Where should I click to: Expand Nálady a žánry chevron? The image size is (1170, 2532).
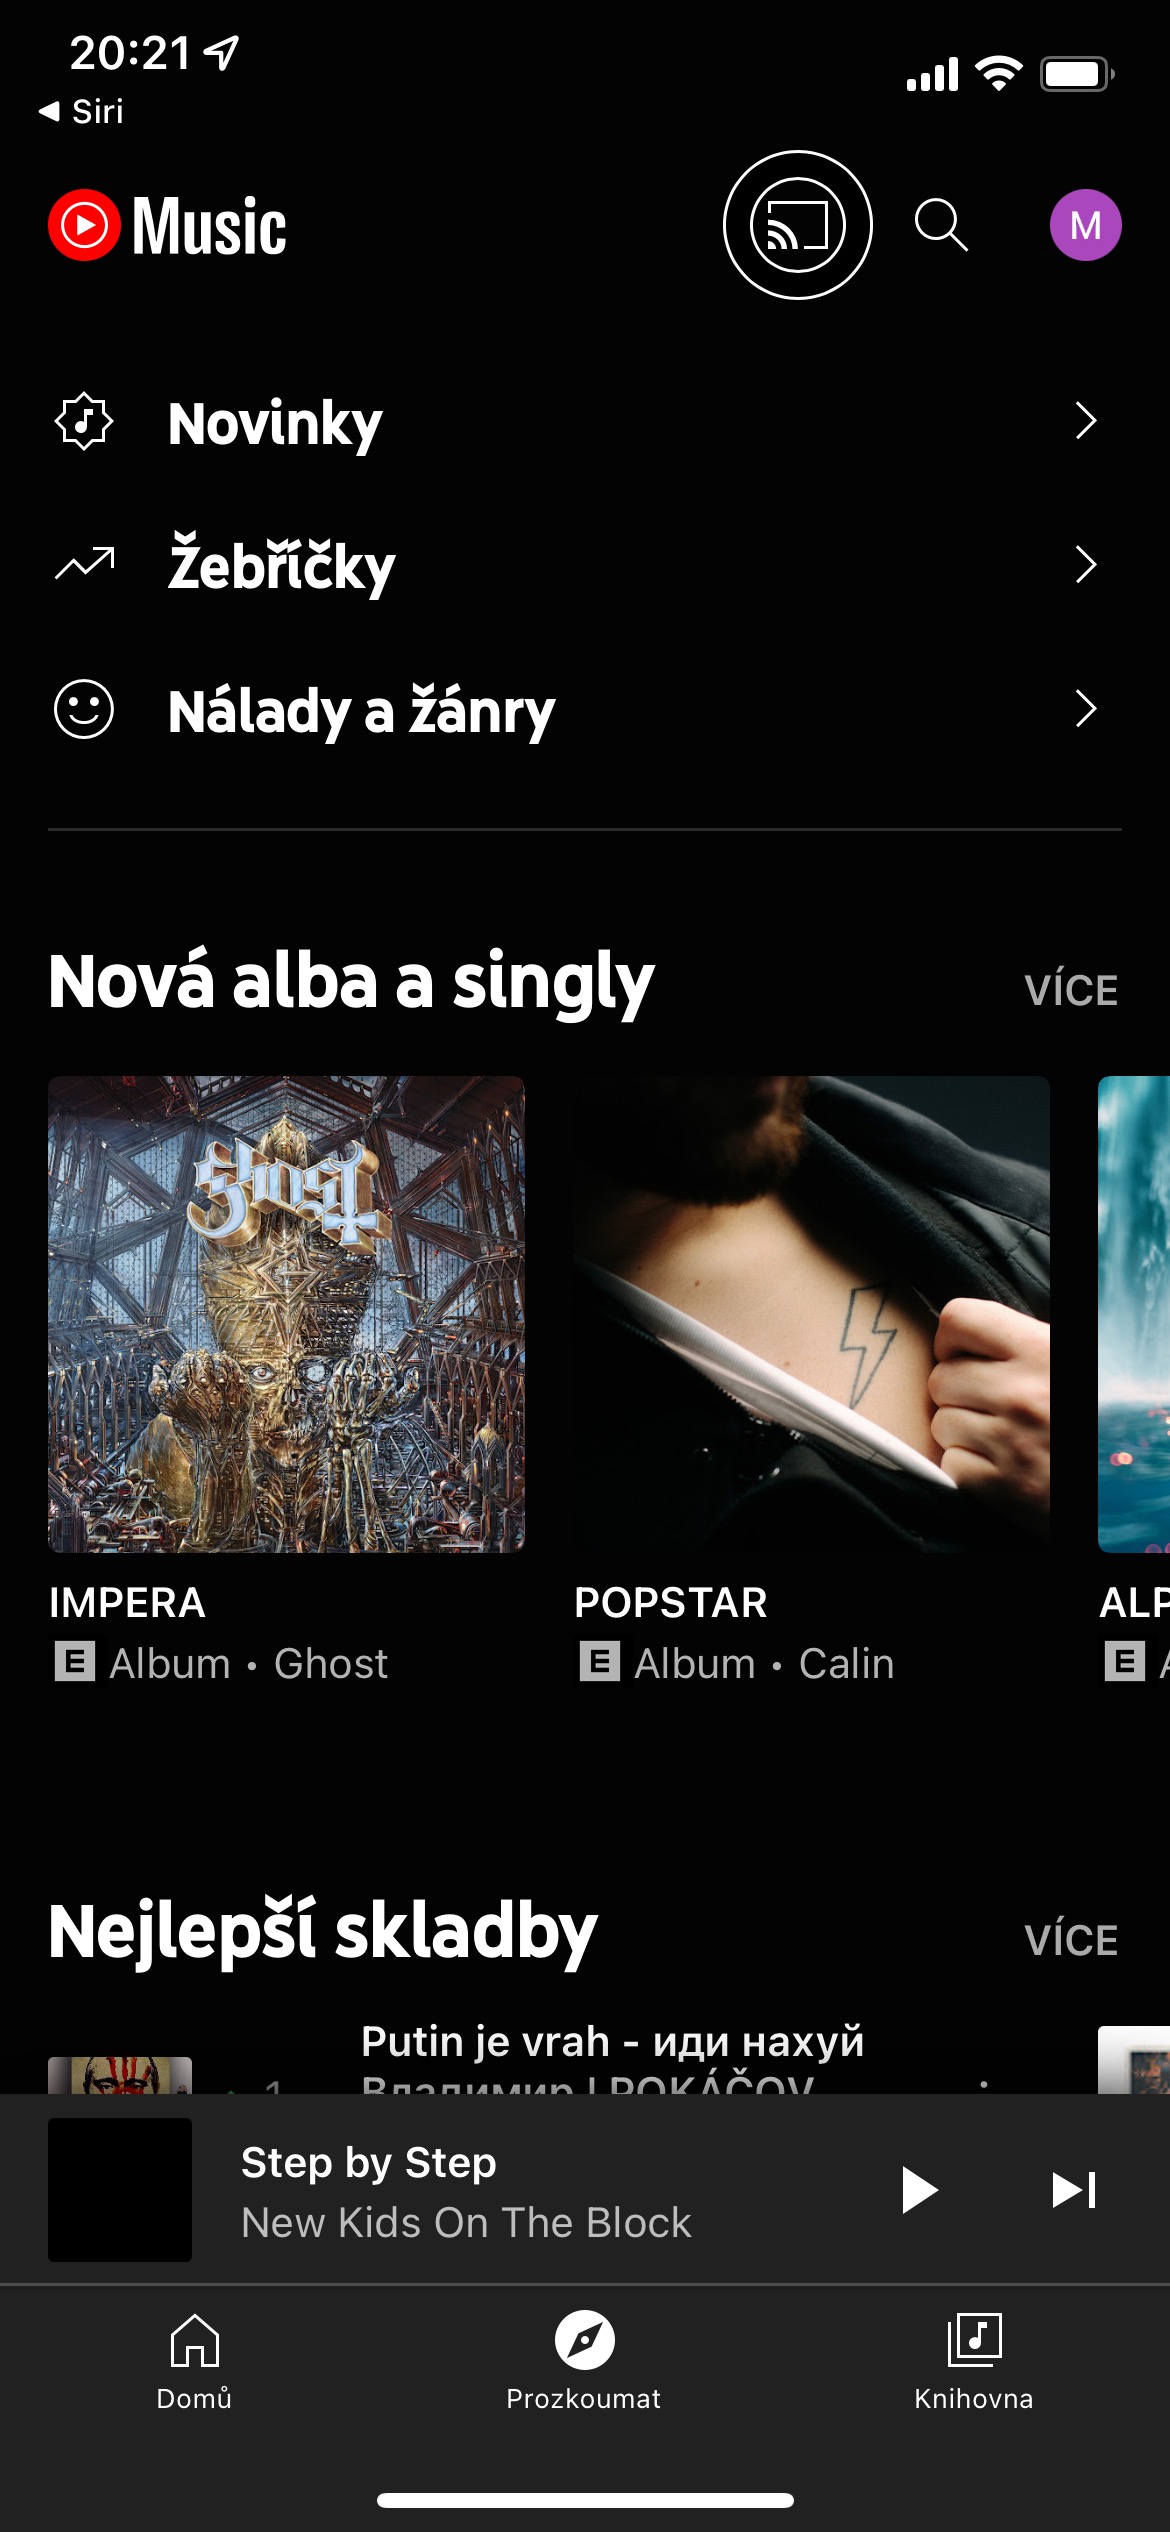[1086, 709]
